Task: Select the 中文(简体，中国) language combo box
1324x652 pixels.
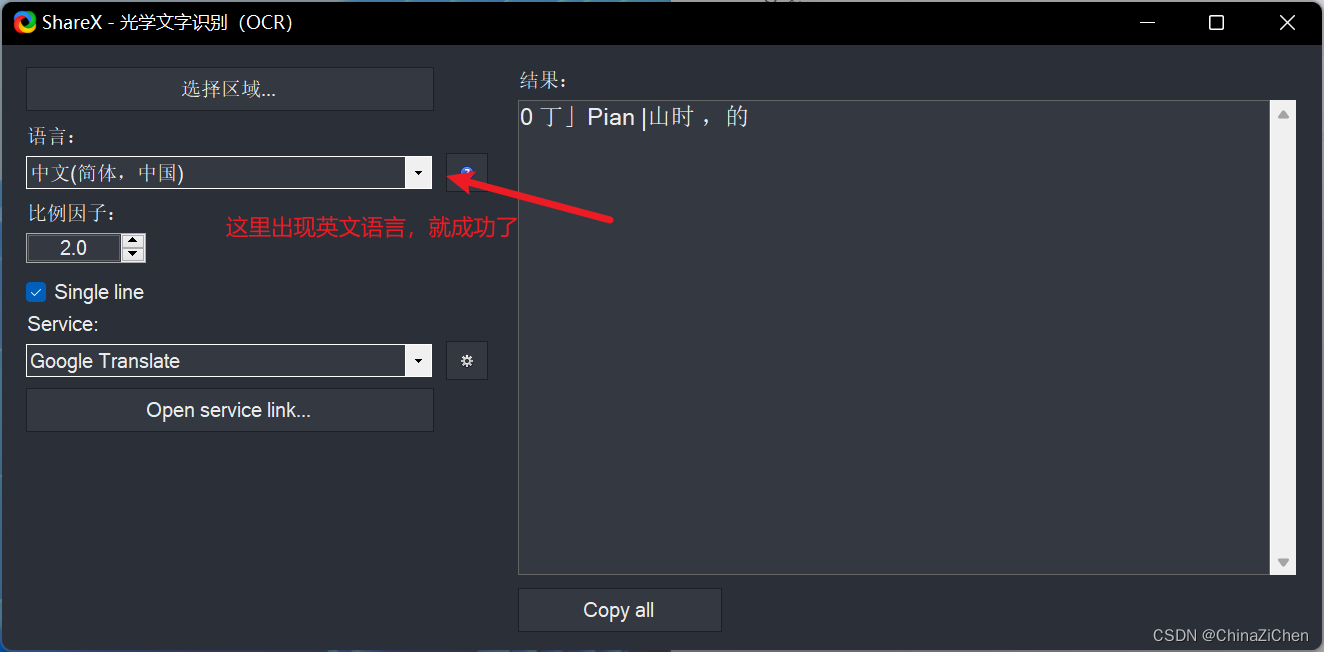Action: [x=229, y=173]
